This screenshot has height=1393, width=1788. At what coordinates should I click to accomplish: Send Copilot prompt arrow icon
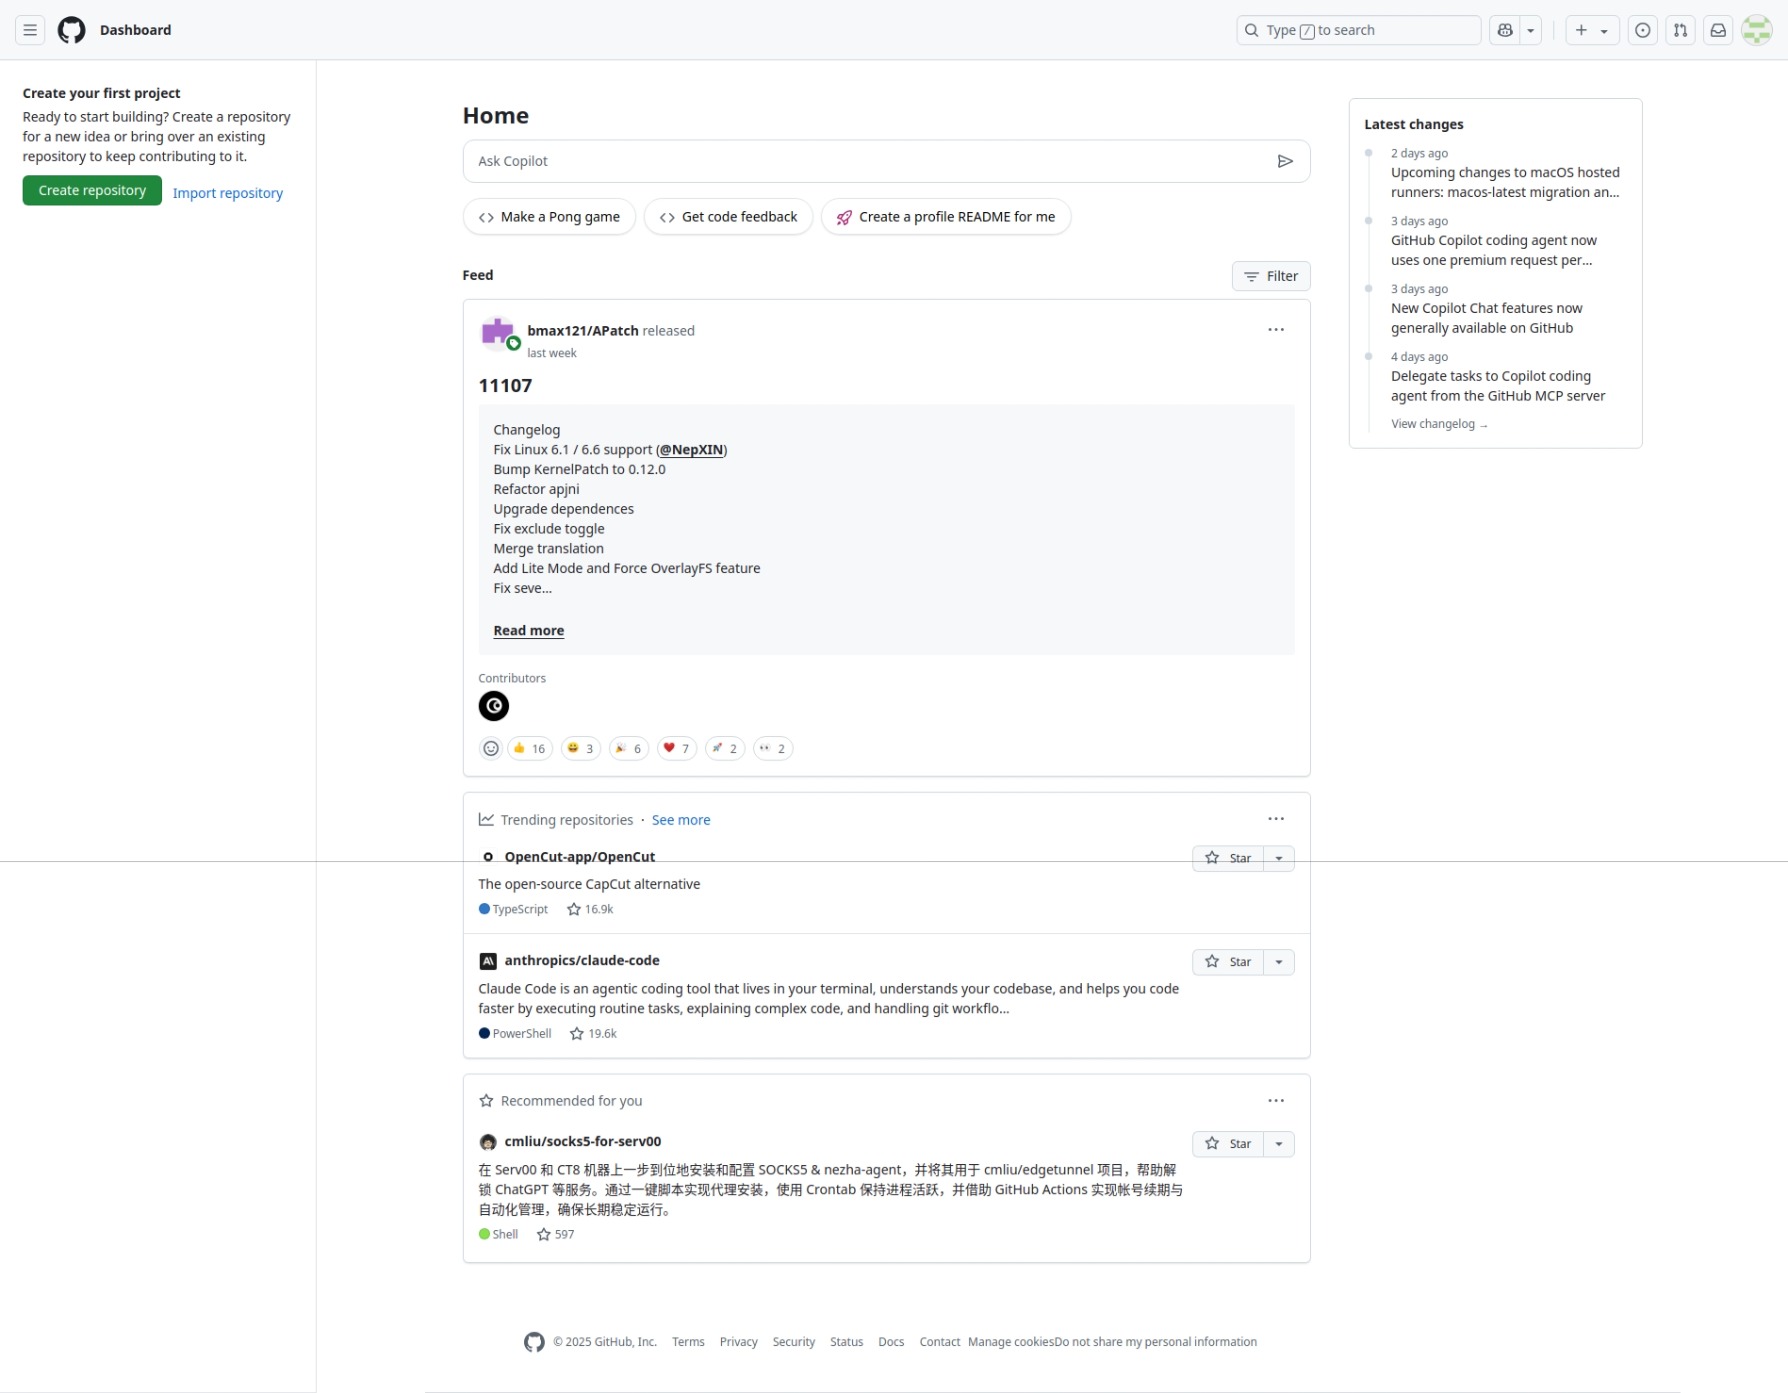point(1285,161)
